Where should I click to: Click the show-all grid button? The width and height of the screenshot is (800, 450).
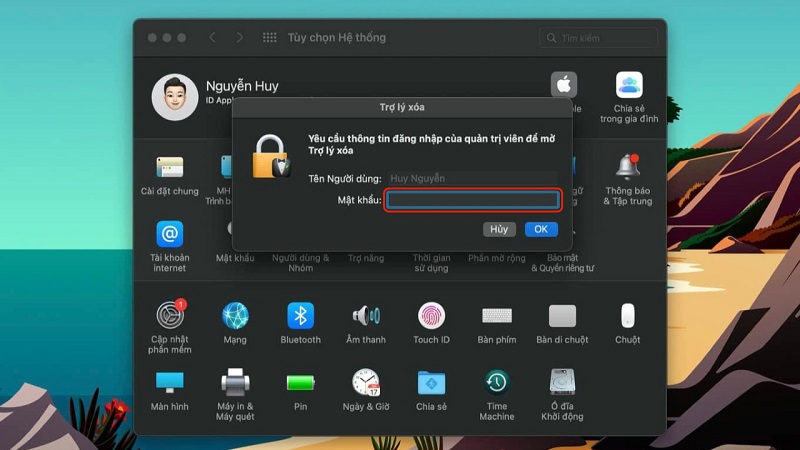tap(269, 37)
